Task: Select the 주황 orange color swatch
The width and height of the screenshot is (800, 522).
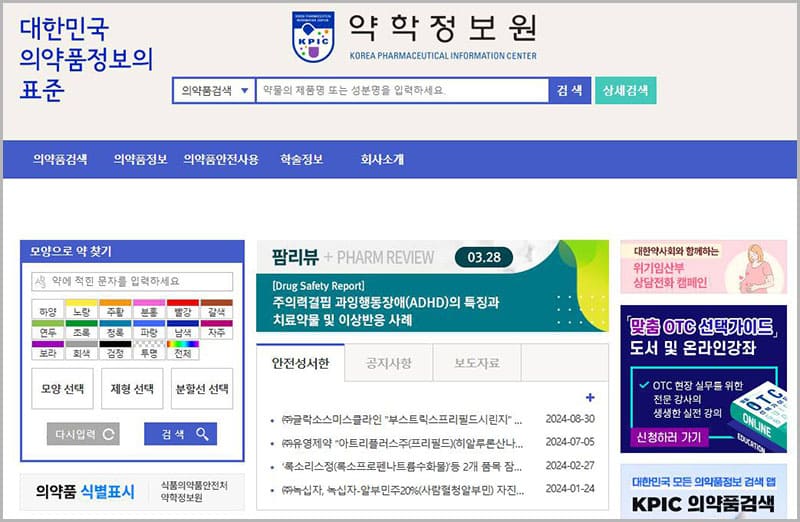Action: pyautogui.click(x=115, y=310)
